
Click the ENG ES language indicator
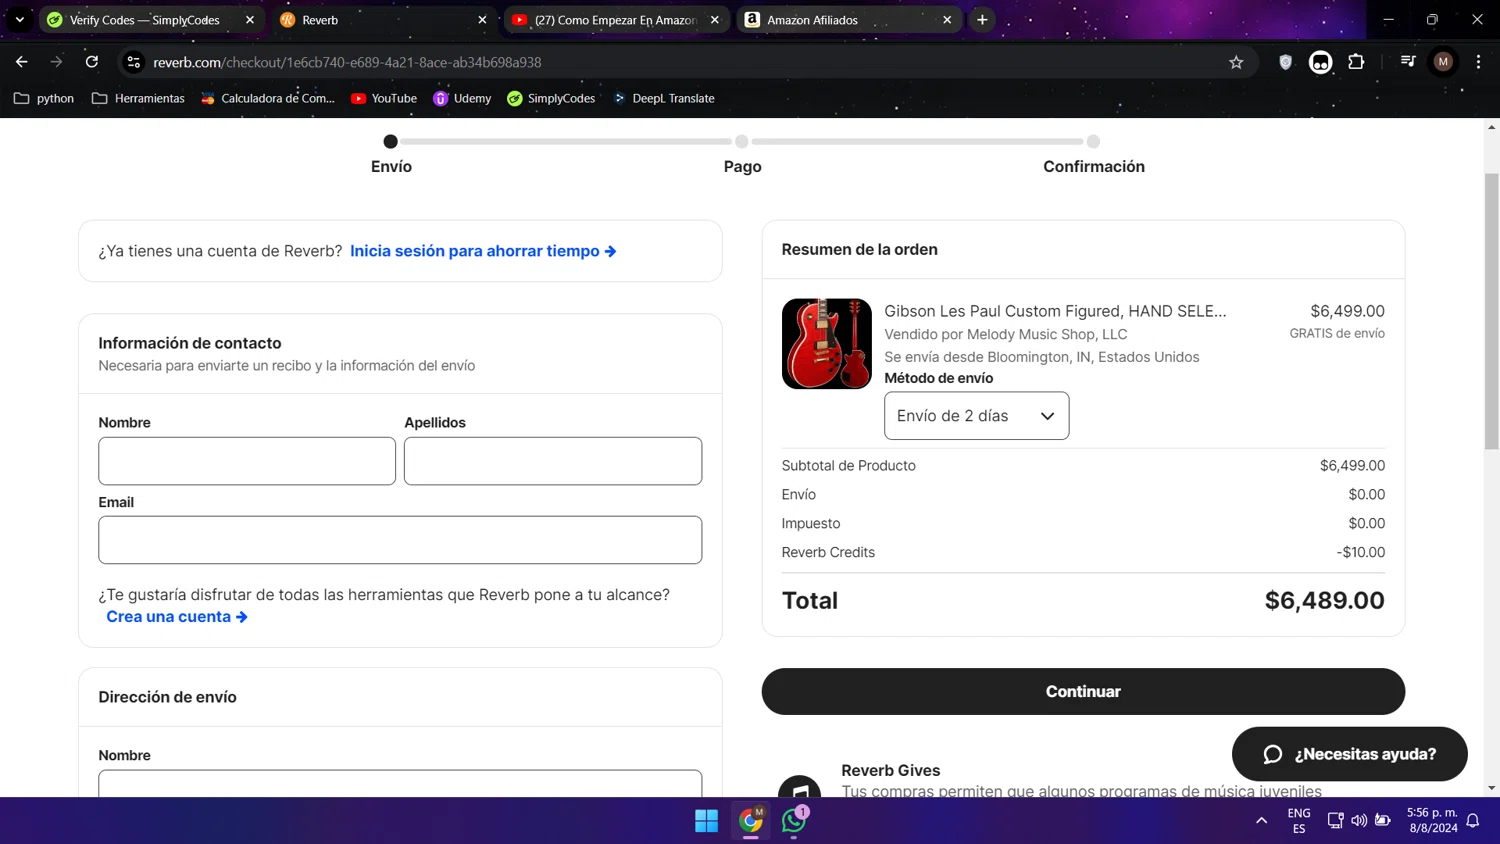tap(1299, 821)
